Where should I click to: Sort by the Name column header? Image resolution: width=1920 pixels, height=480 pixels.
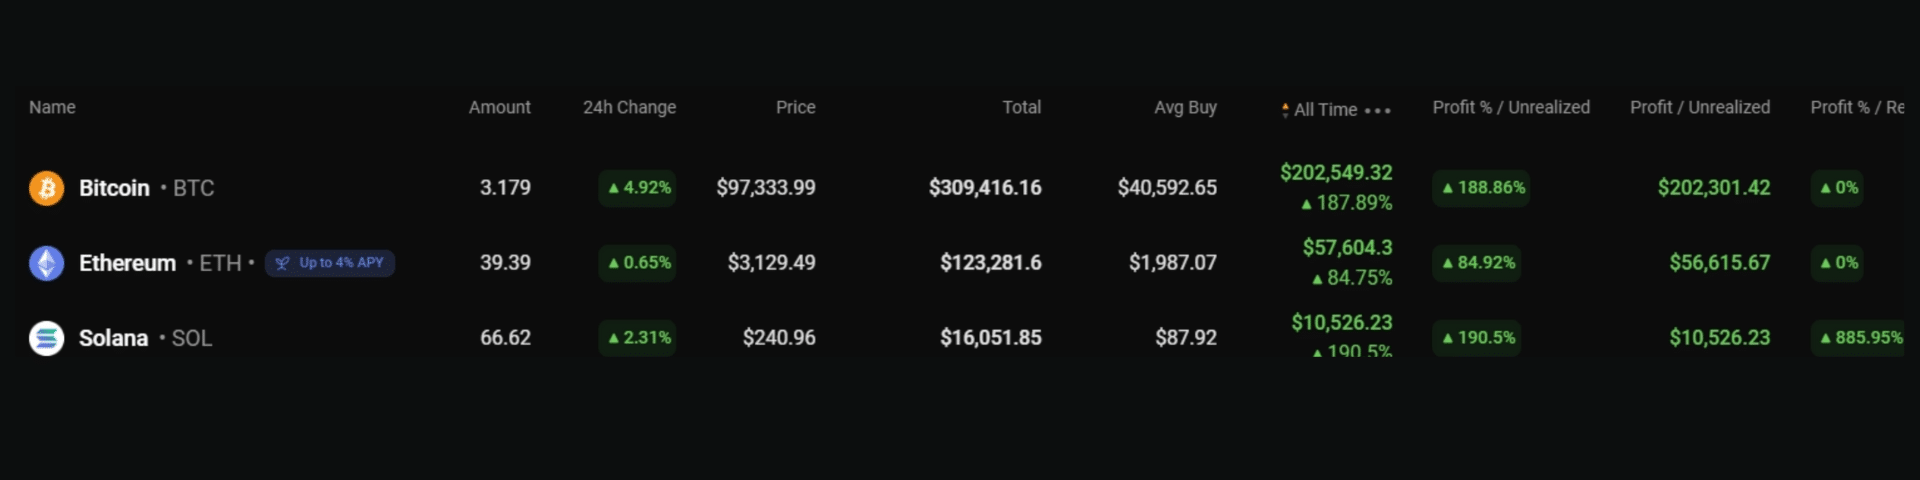click(x=52, y=107)
